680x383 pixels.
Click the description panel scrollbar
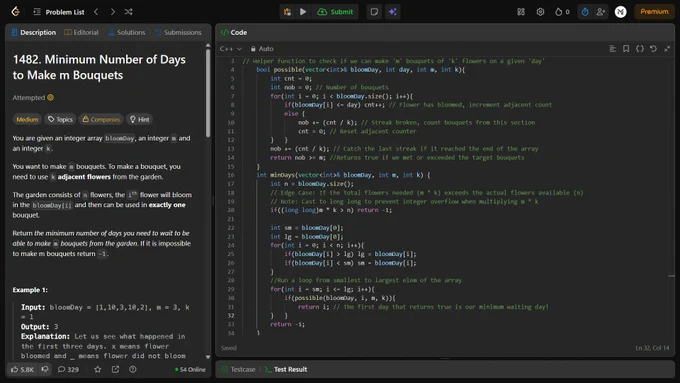tap(208, 93)
